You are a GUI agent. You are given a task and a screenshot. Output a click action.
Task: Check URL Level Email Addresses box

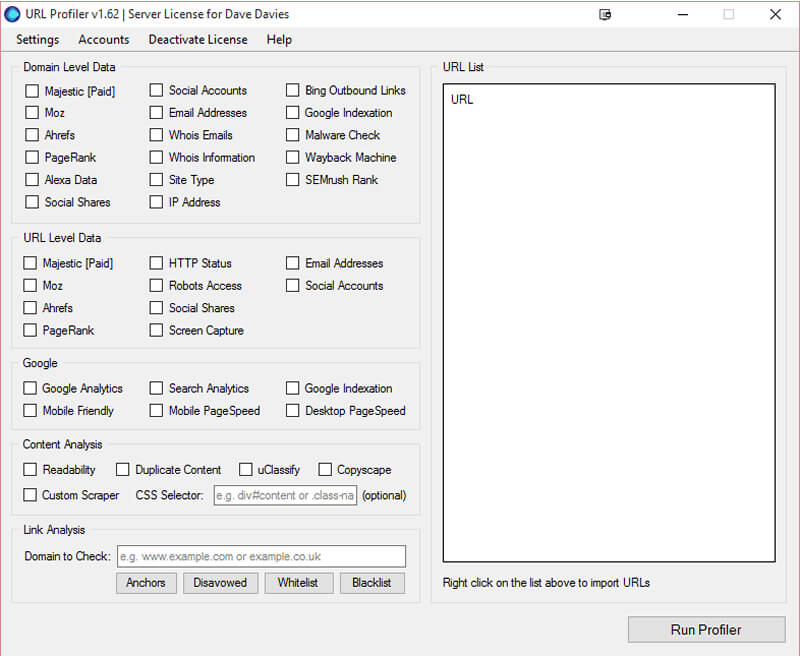[292, 263]
